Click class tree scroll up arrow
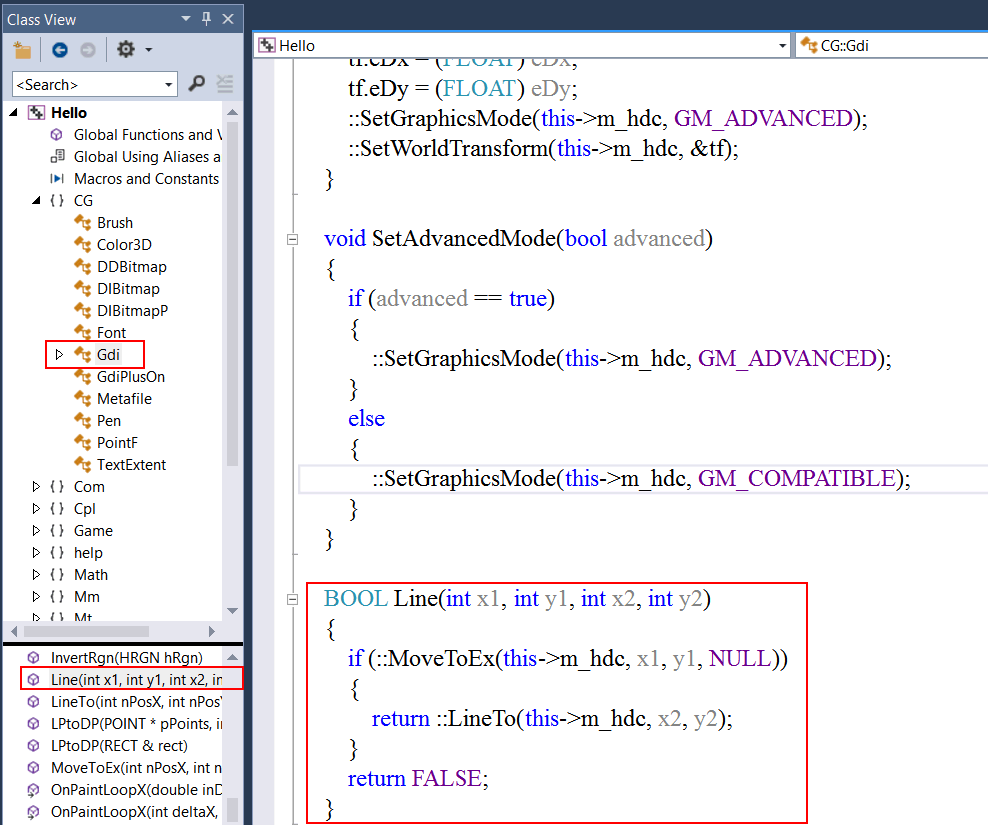988x825 pixels. tap(232, 112)
